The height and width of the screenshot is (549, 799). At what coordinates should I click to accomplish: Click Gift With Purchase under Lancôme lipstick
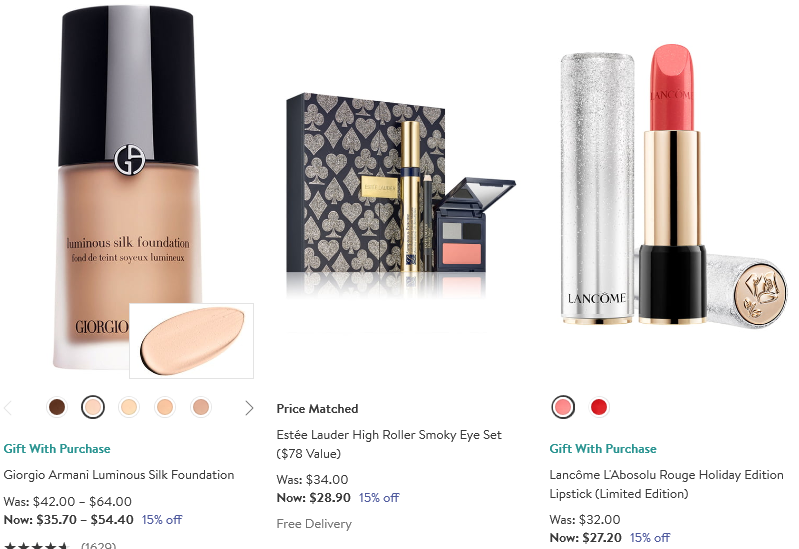tap(603, 449)
